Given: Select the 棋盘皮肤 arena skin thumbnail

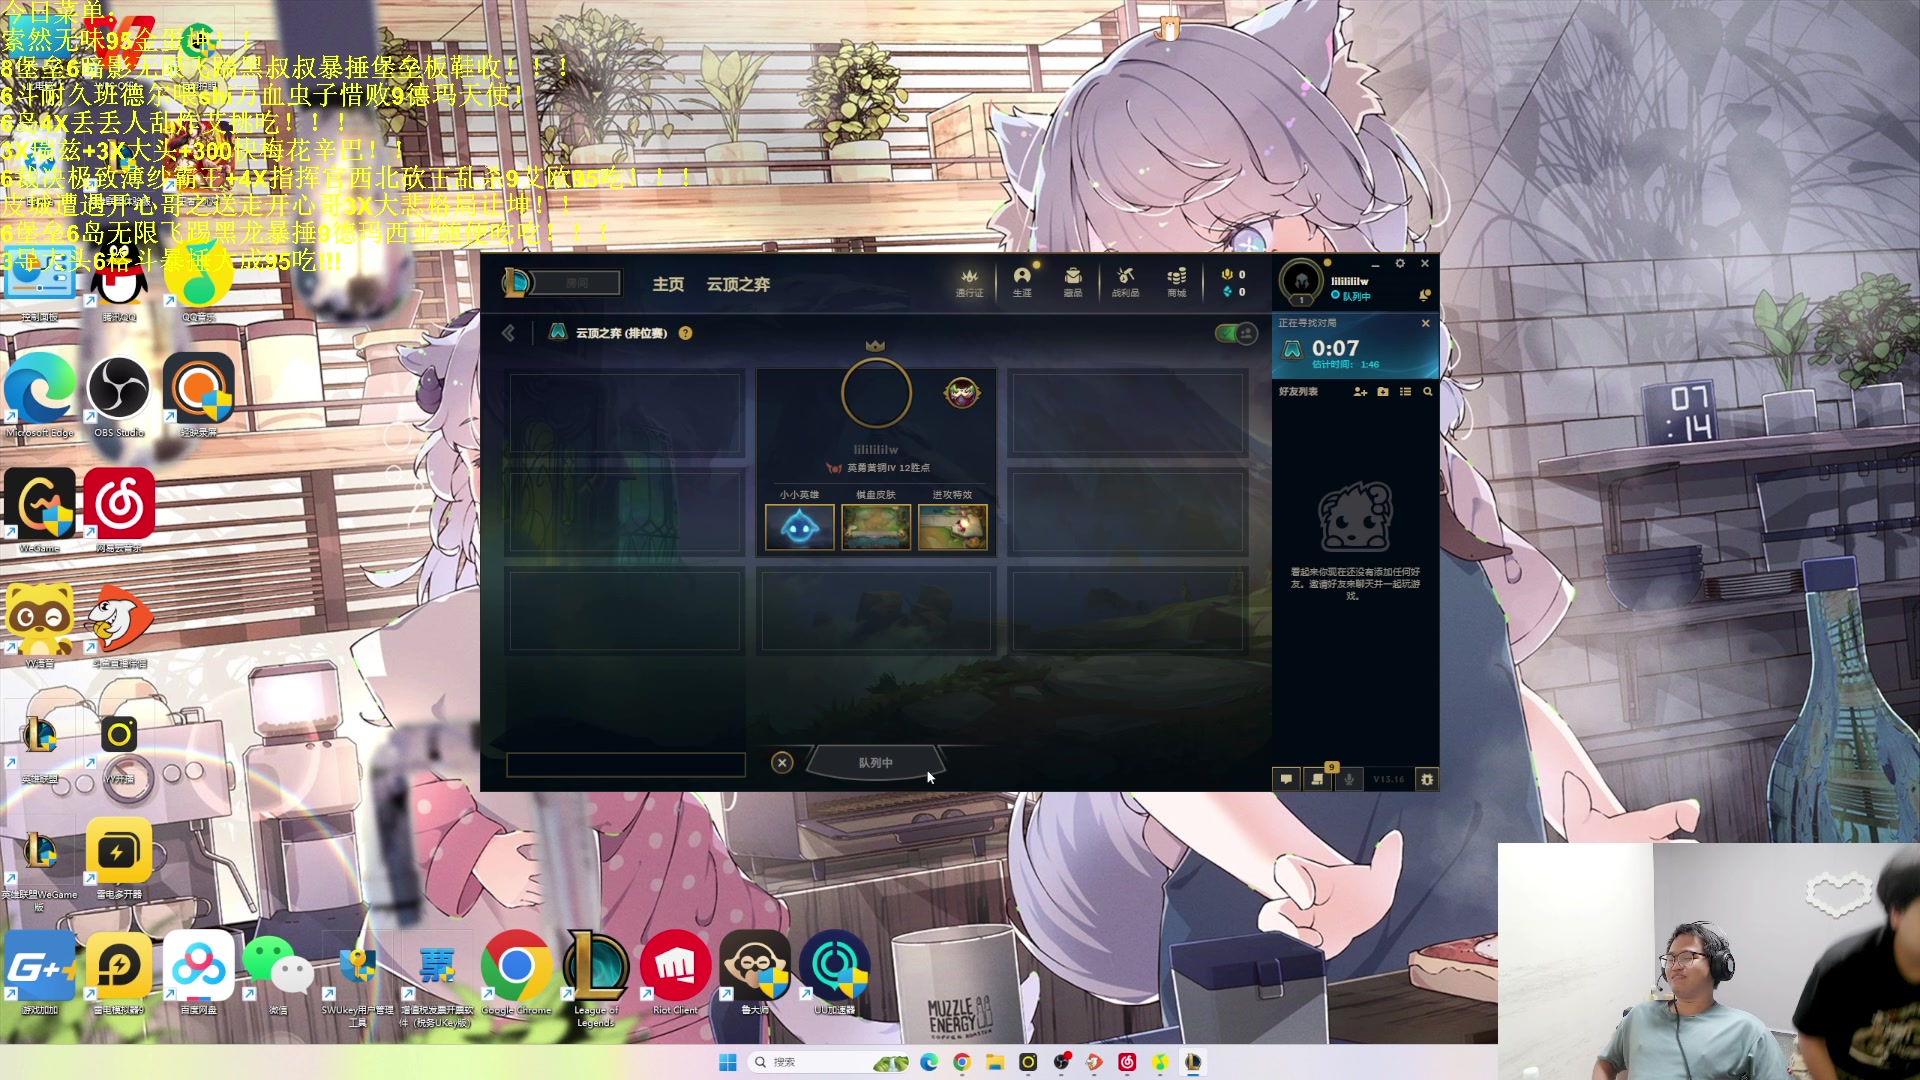Looking at the screenshot, I should (x=876, y=527).
